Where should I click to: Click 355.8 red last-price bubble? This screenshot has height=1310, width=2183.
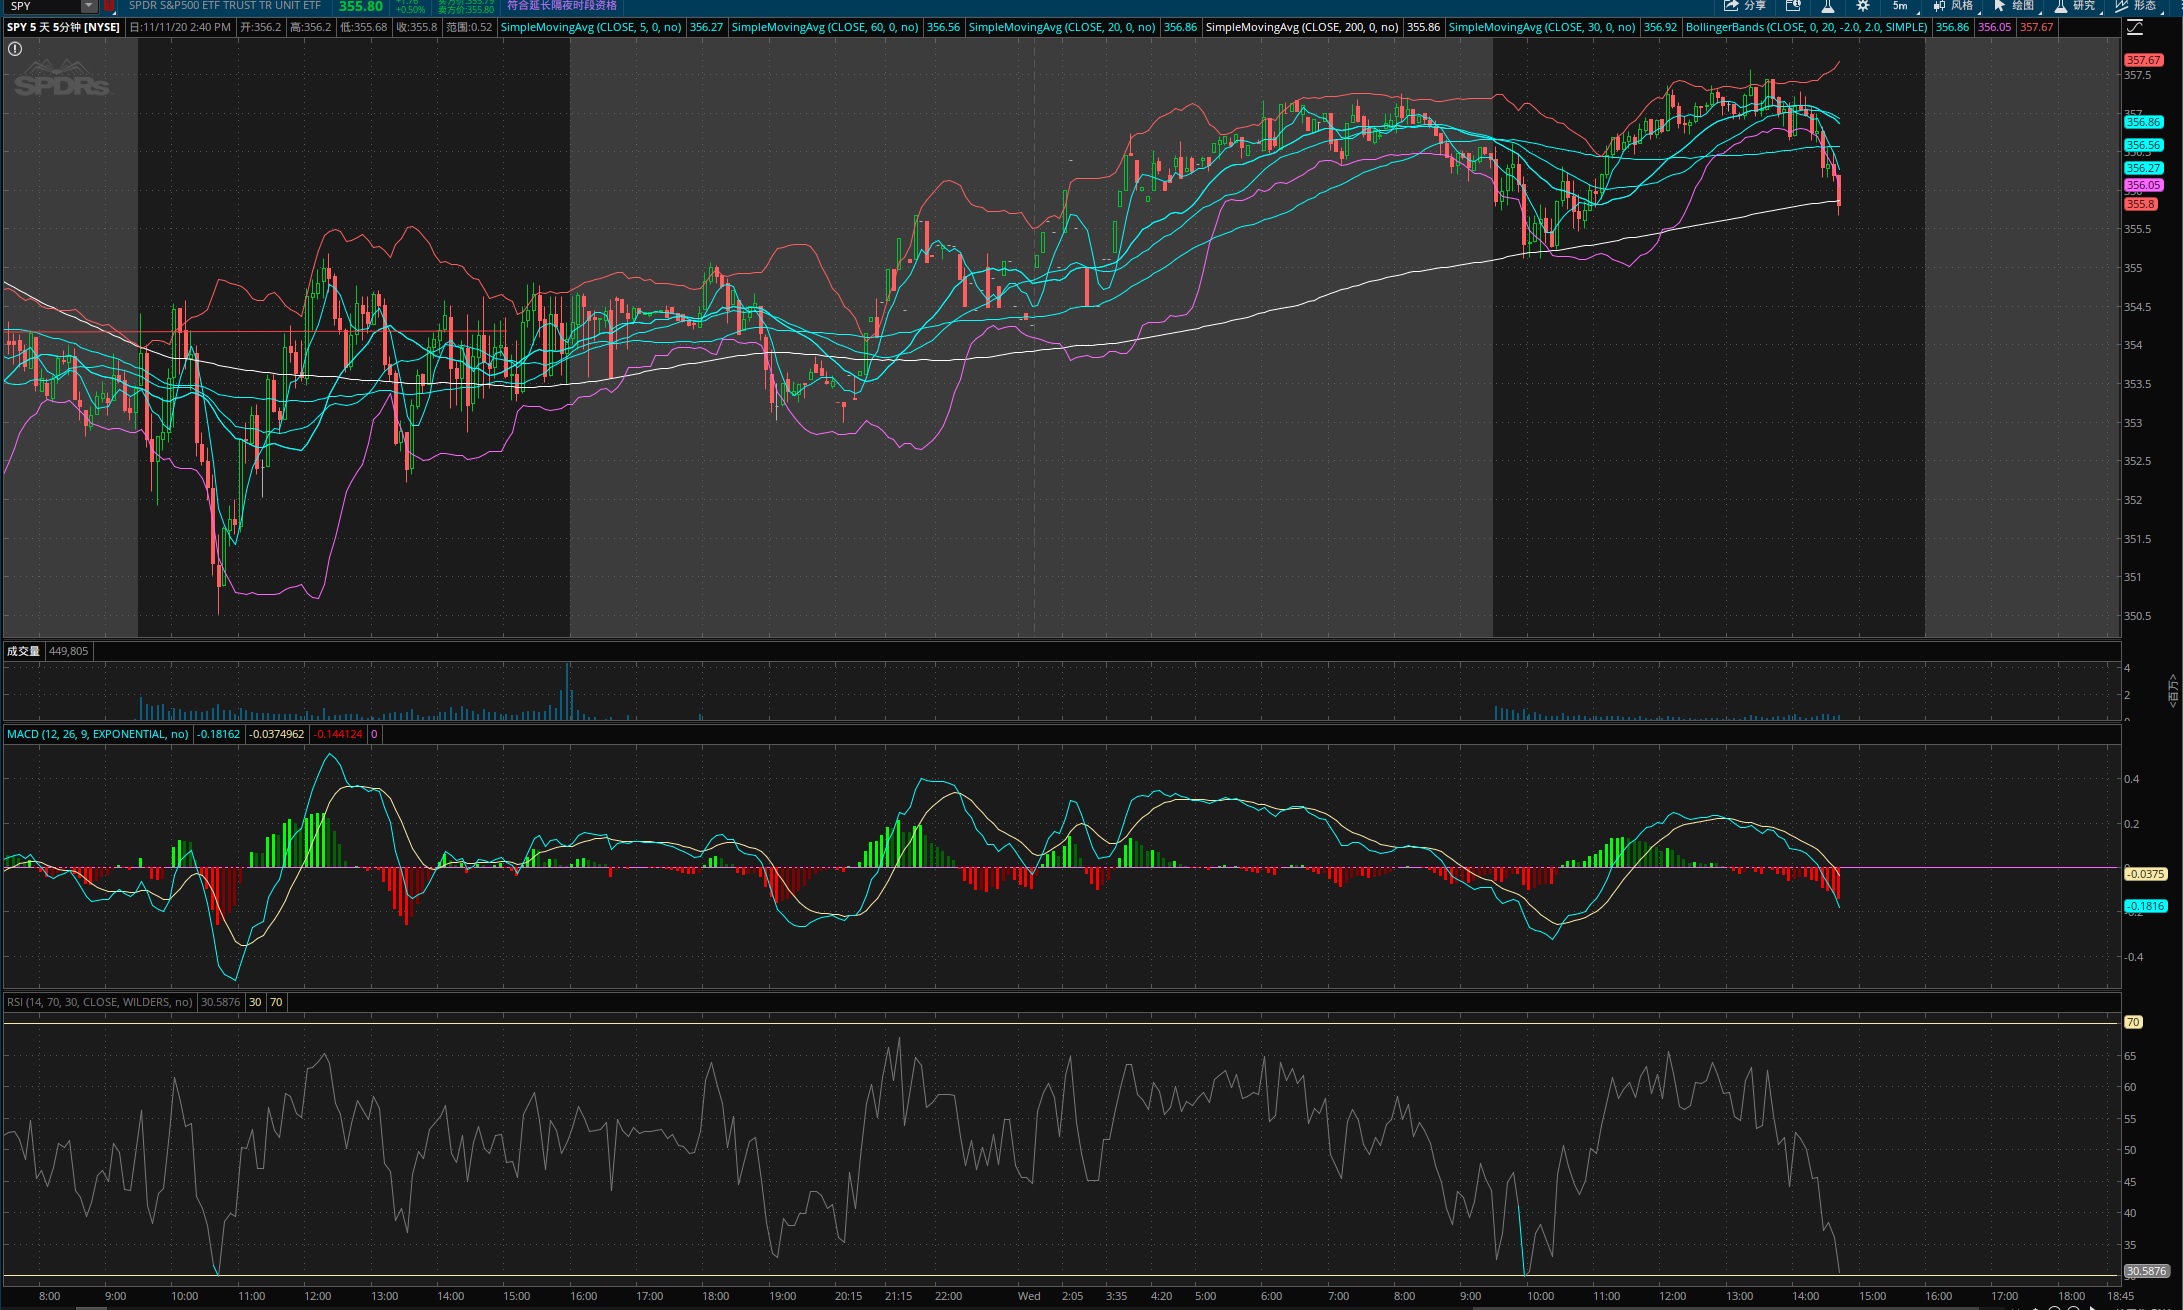pos(2141,204)
